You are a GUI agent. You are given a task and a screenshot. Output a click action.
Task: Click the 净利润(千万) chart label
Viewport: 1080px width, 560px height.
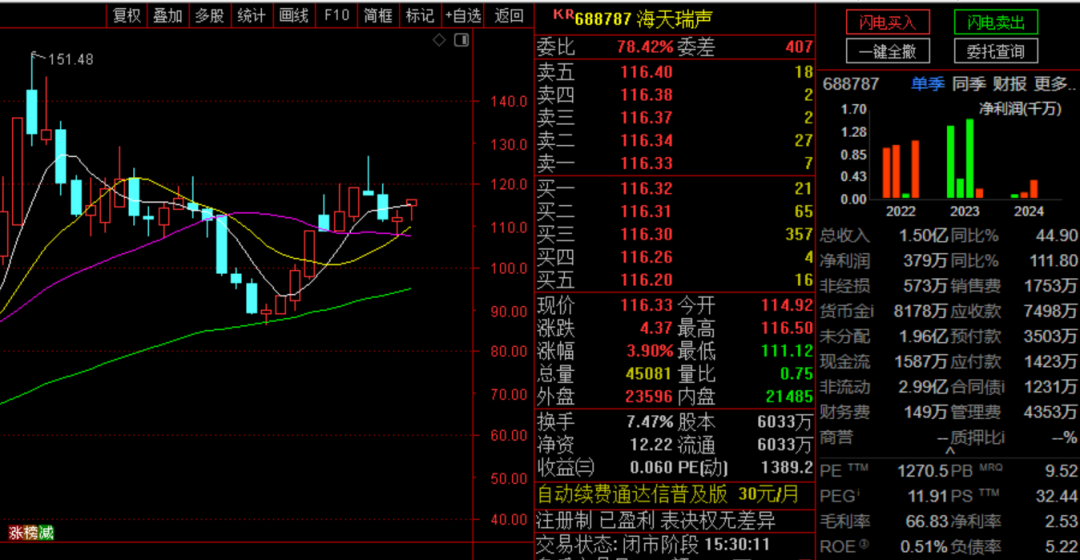point(1020,109)
